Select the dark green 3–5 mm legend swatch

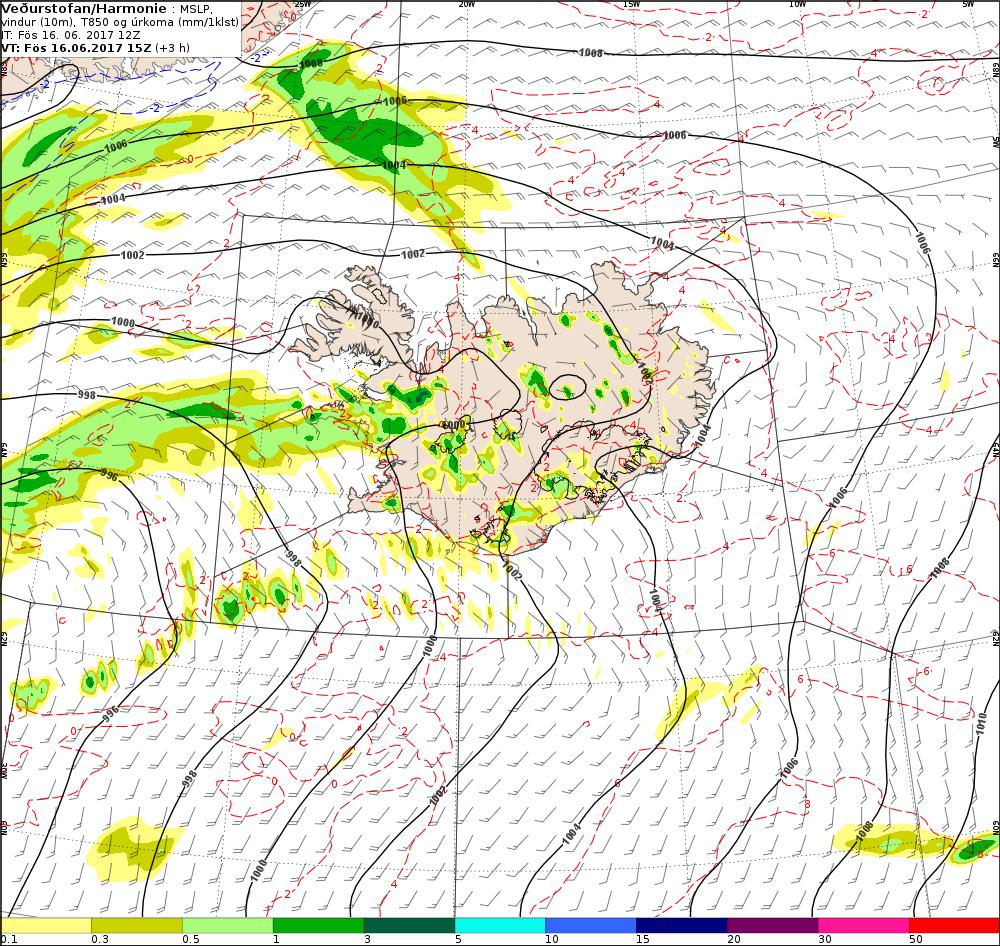409,926
